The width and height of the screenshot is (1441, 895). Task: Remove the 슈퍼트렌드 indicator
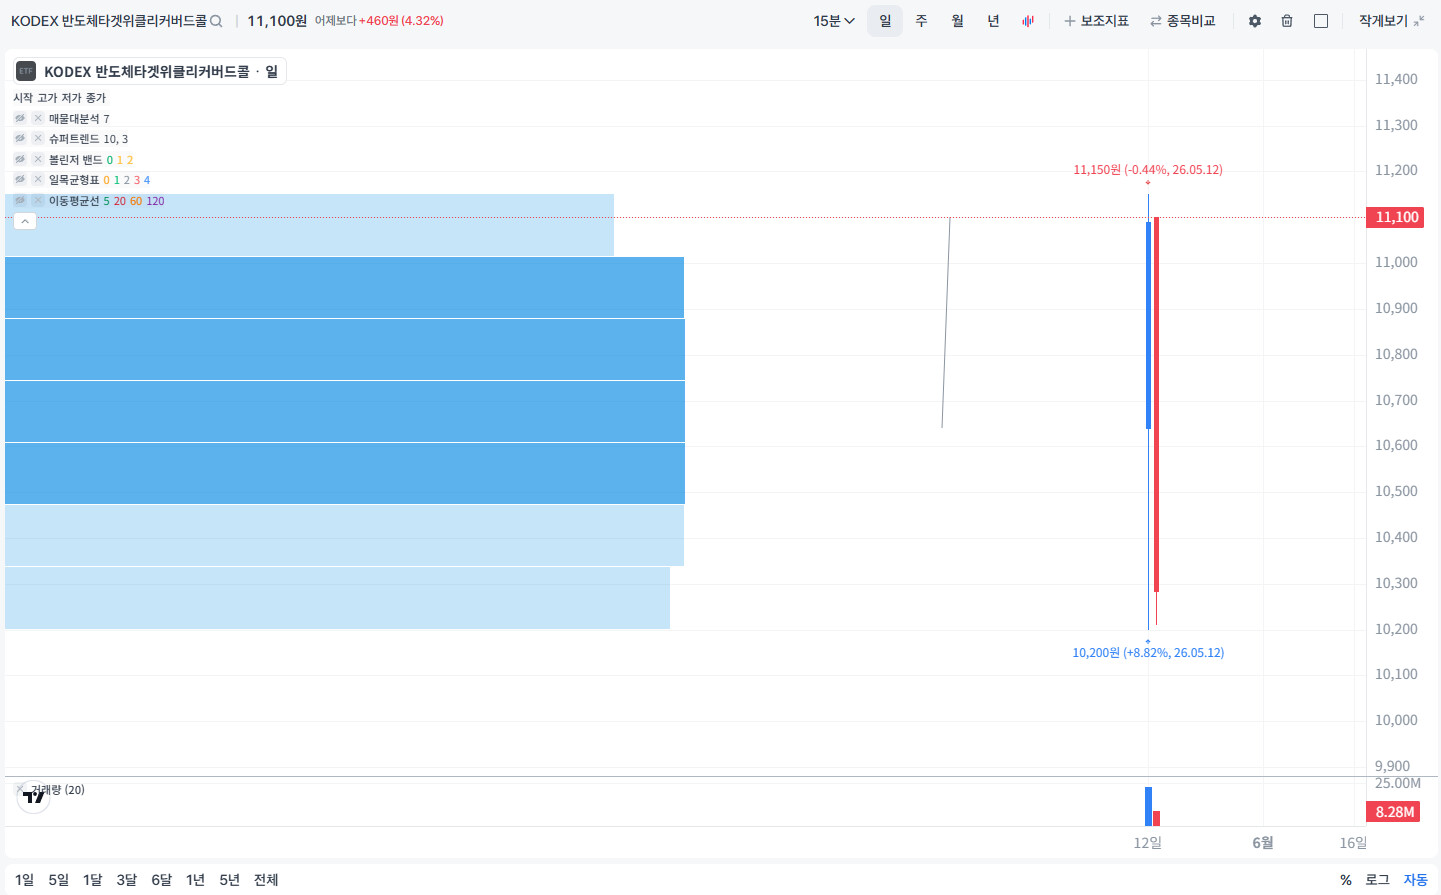click(x=38, y=139)
